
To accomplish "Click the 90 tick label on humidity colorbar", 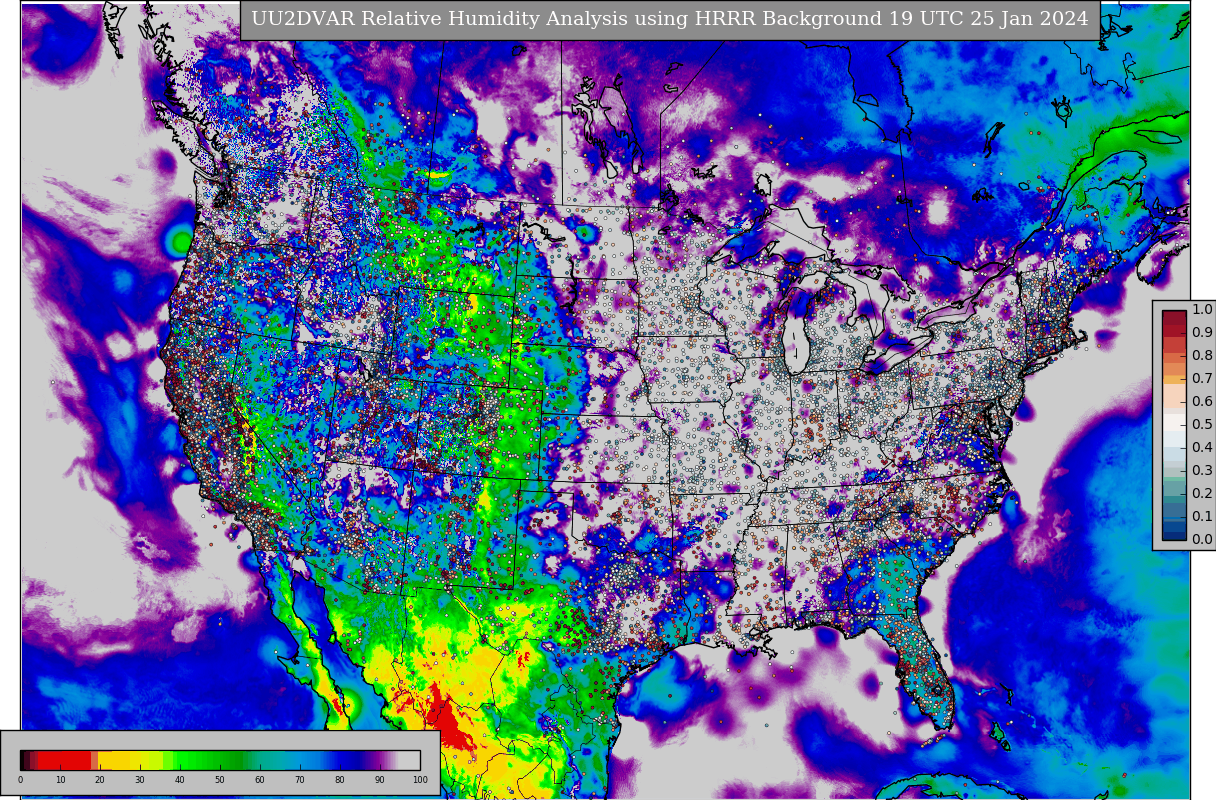I will [x=380, y=780].
